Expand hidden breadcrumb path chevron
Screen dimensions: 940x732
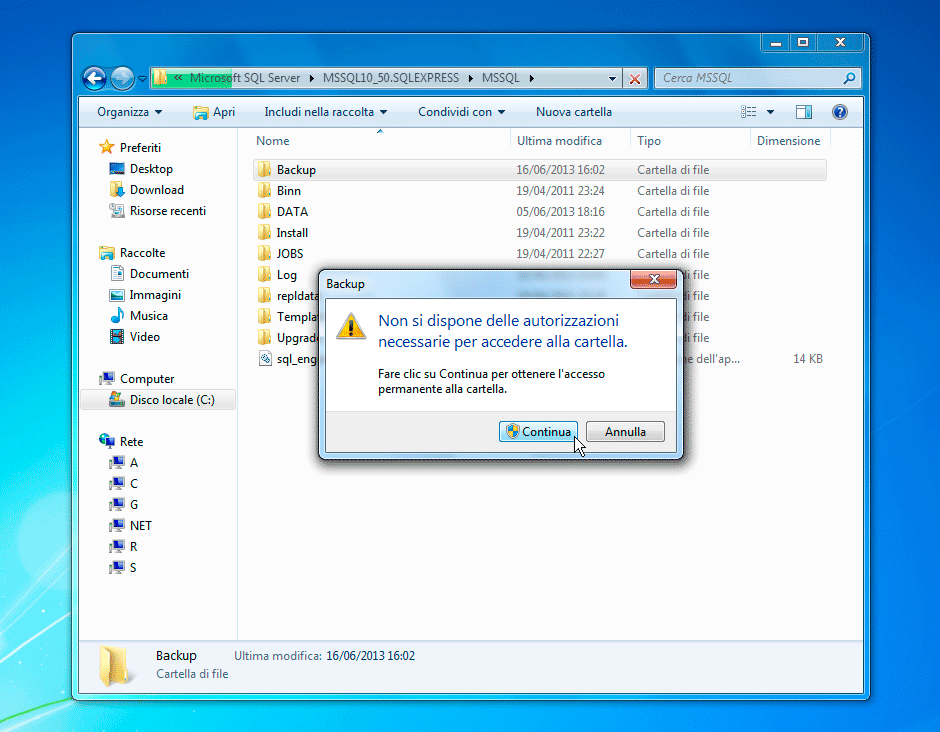178,77
